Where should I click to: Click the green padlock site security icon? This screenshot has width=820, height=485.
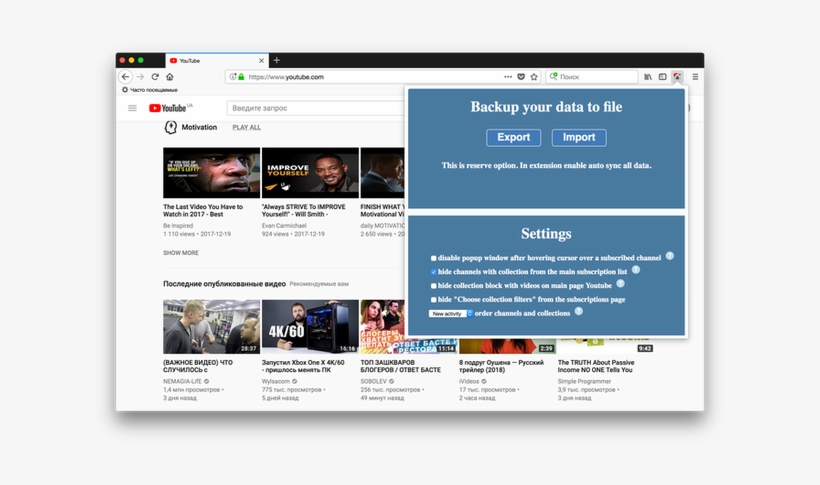click(241, 76)
